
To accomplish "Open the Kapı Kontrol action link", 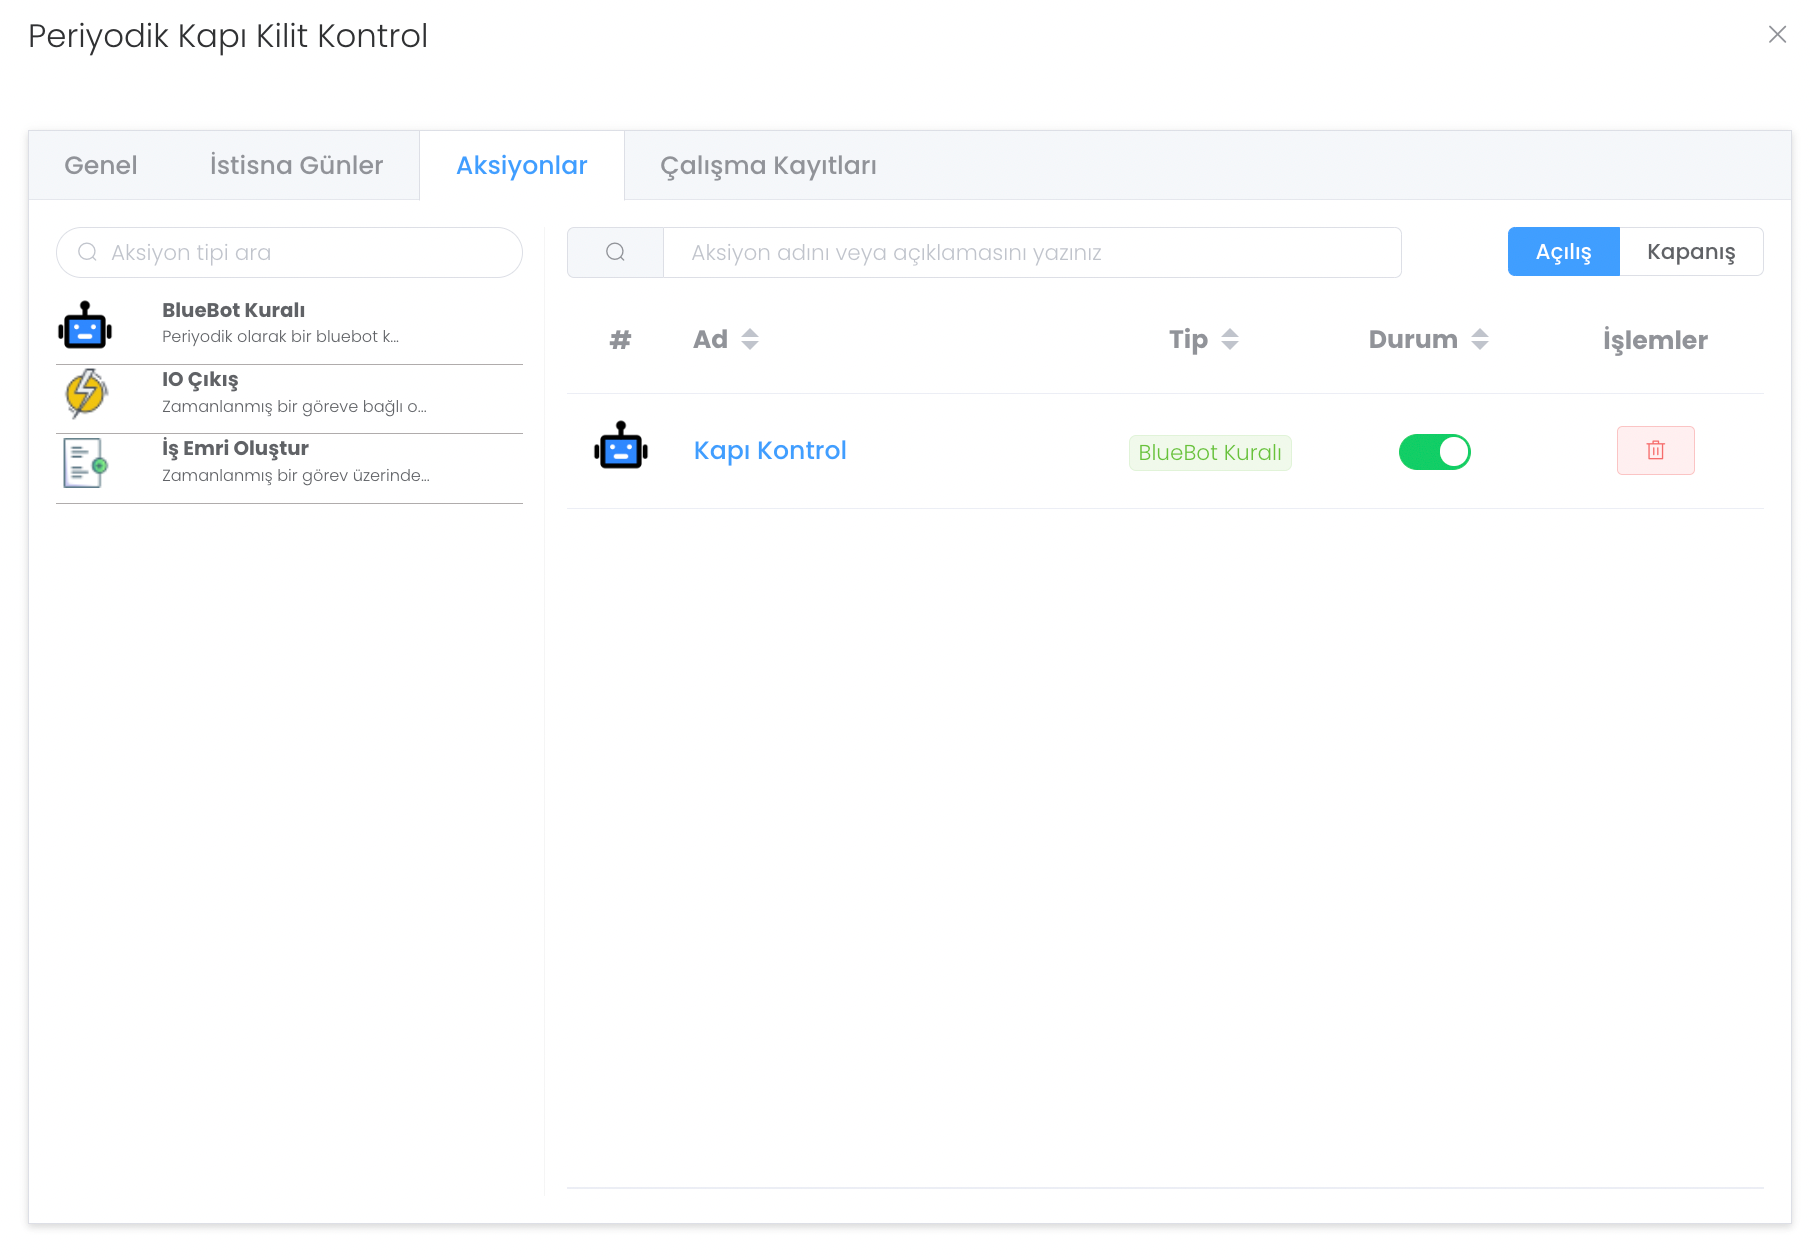I will click(x=770, y=450).
